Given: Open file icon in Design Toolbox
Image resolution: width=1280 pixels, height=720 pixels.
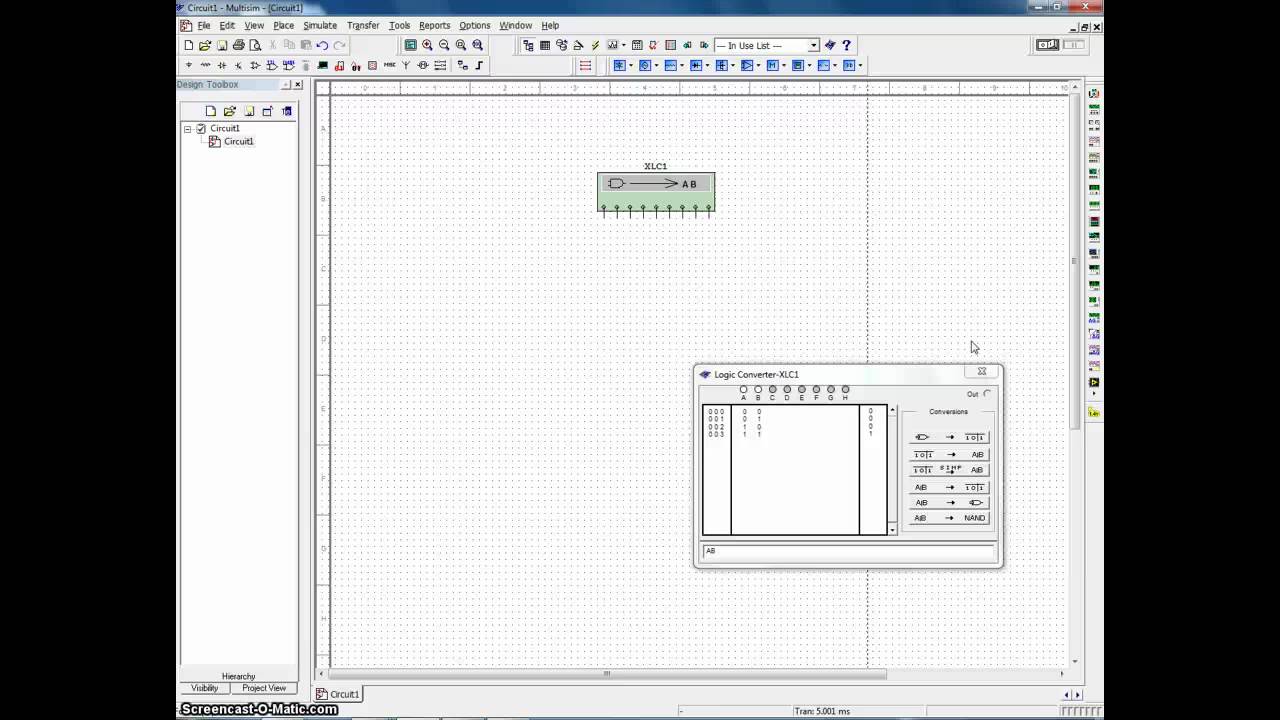Looking at the screenshot, I should [x=229, y=111].
